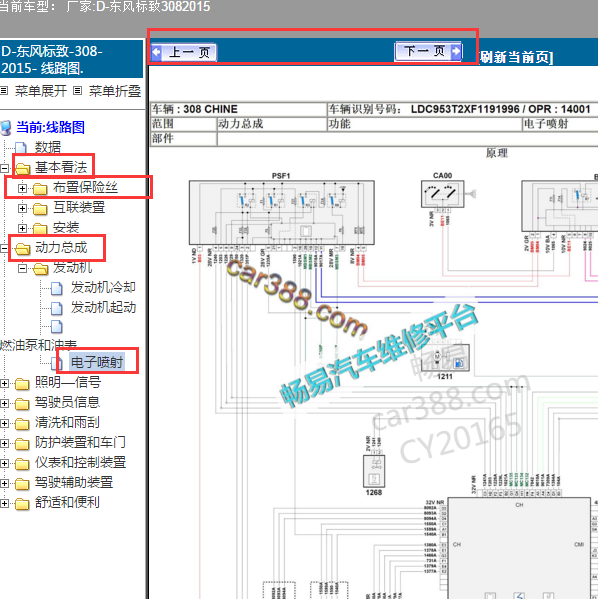Click the folder icon of 互联装置
The width and height of the screenshot is (598, 599).
tap(40, 209)
